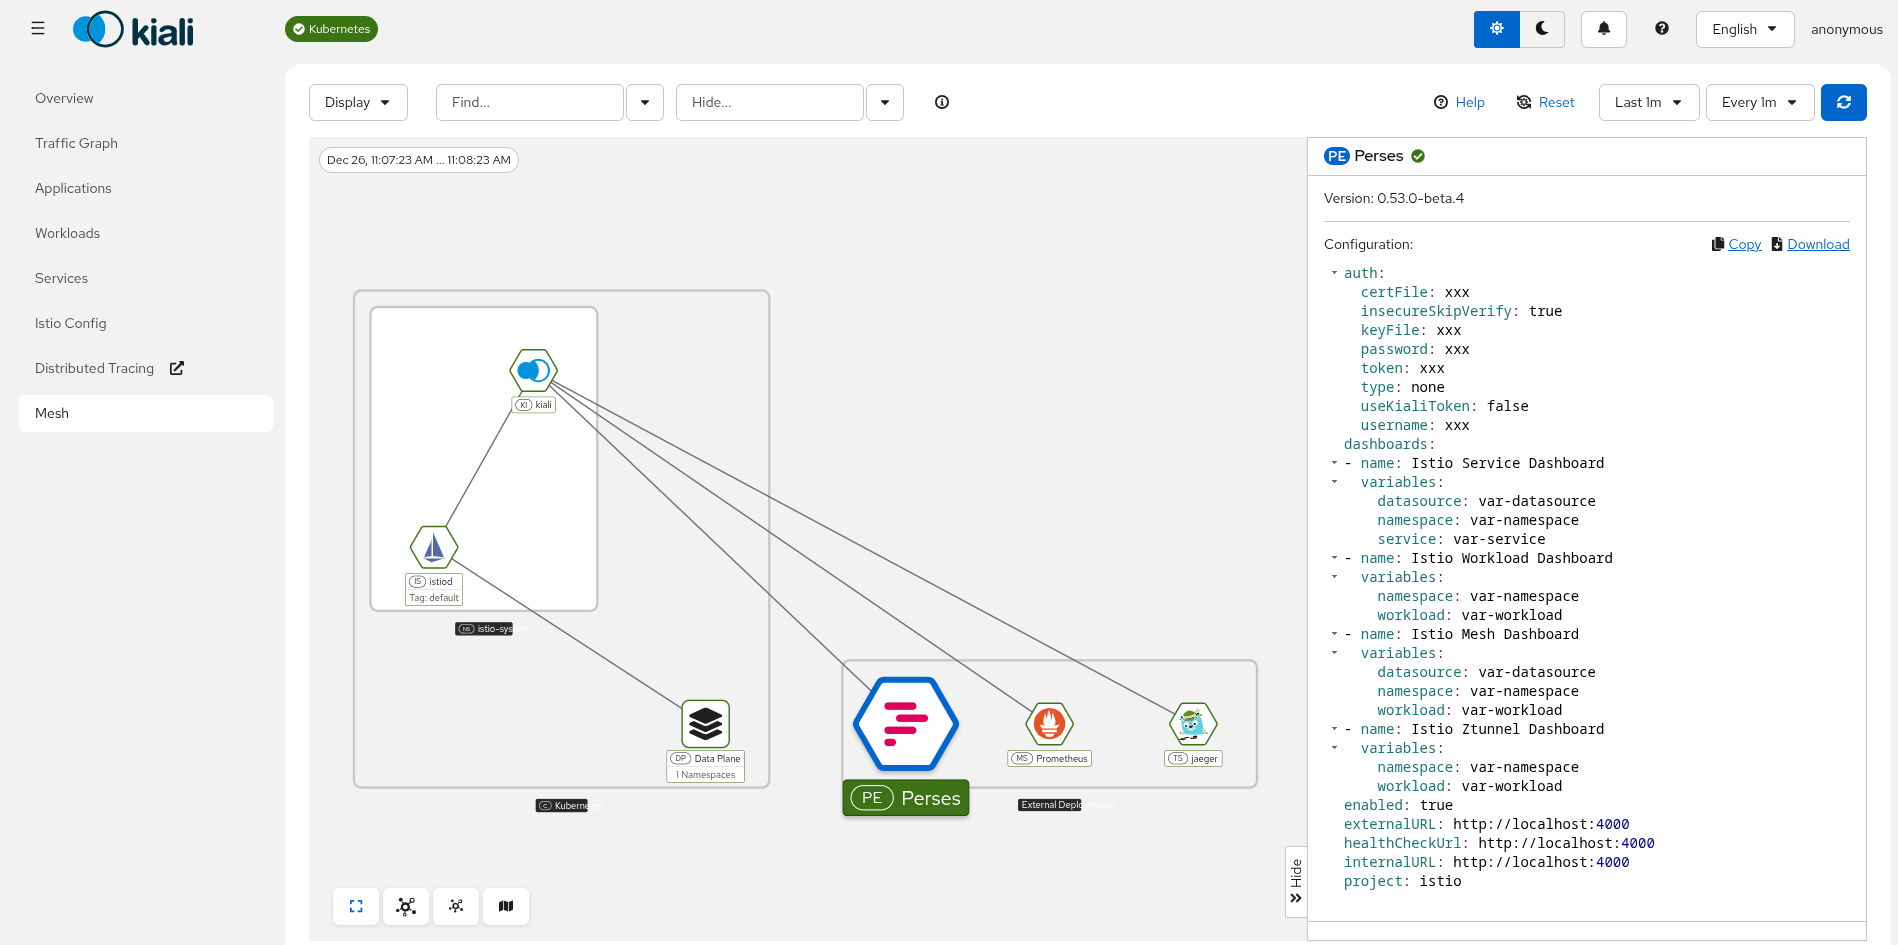
Task: Expand the Last 1m time range dropdown
Action: pyautogui.click(x=1648, y=102)
